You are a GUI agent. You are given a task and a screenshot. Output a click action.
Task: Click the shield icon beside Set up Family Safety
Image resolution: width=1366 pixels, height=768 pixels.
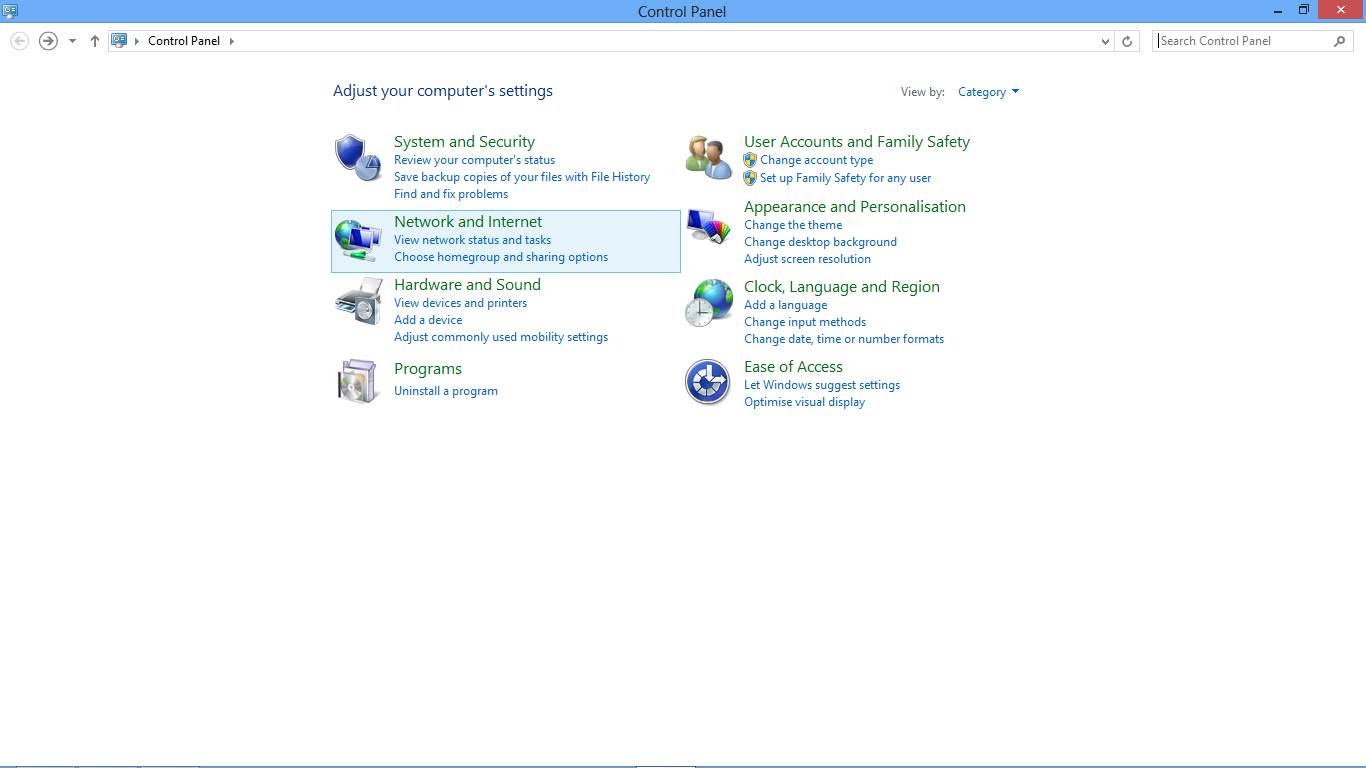tap(750, 178)
